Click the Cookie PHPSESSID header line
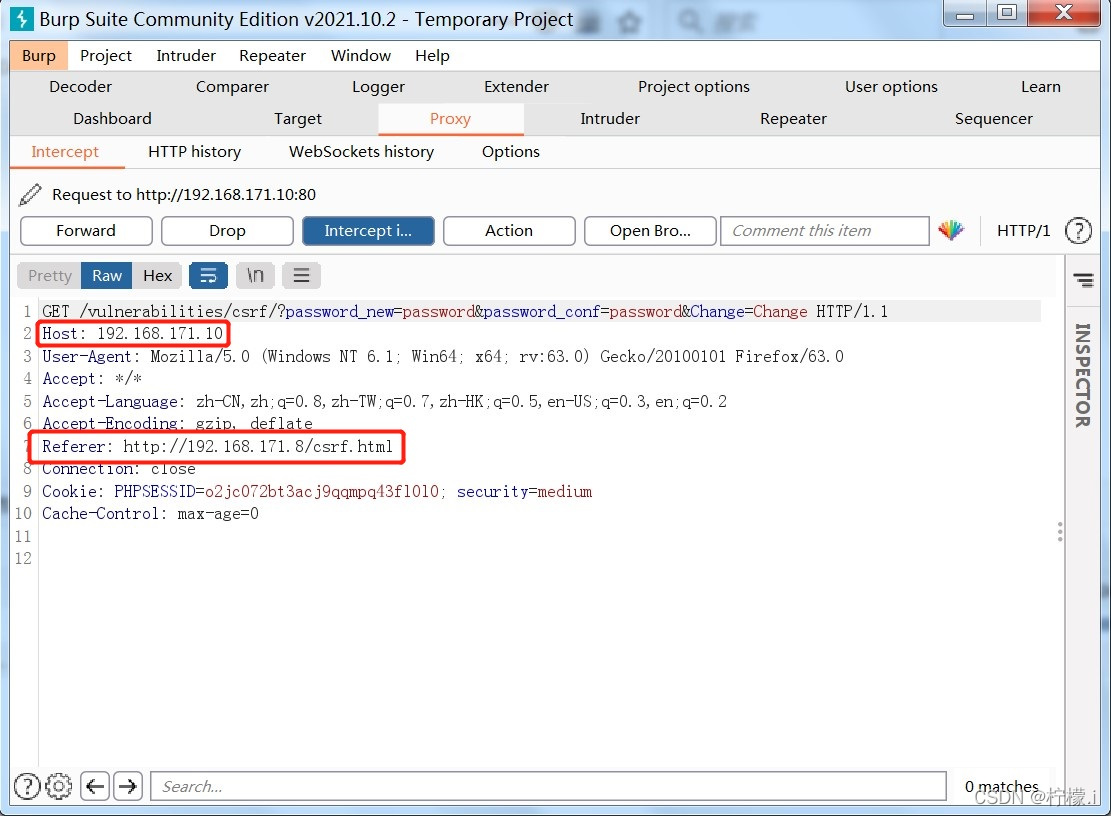This screenshot has height=816, width=1111. pyautogui.click(x=317, y=491)
